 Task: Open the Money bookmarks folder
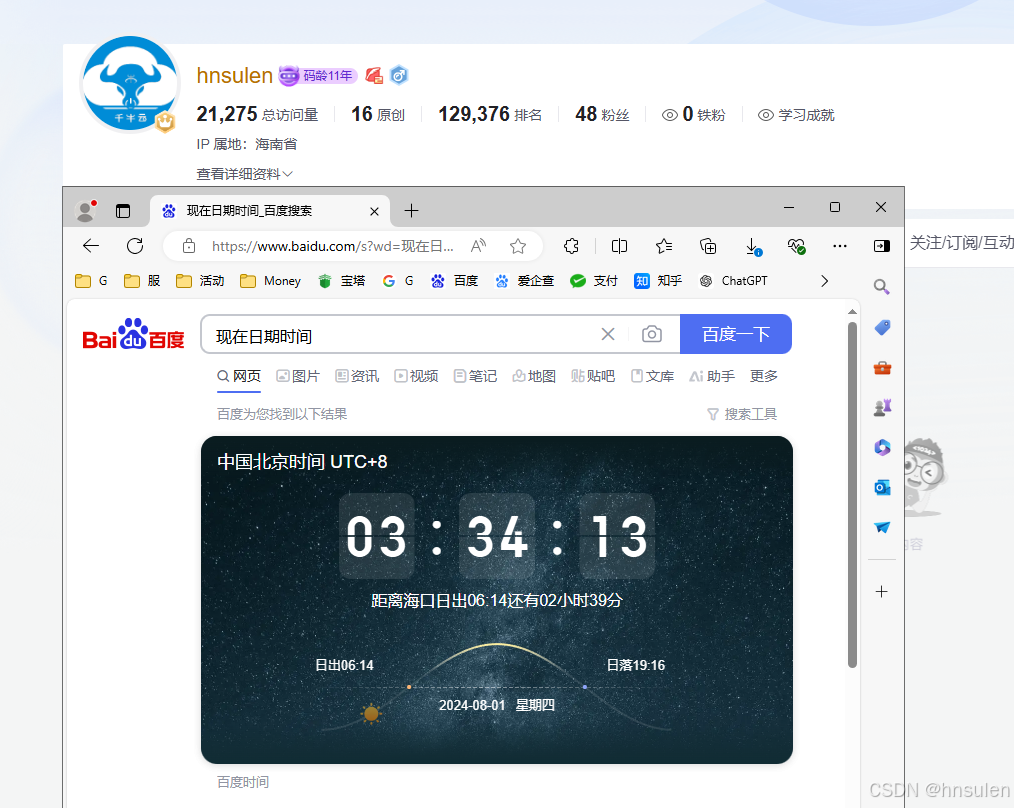point(270,281)
